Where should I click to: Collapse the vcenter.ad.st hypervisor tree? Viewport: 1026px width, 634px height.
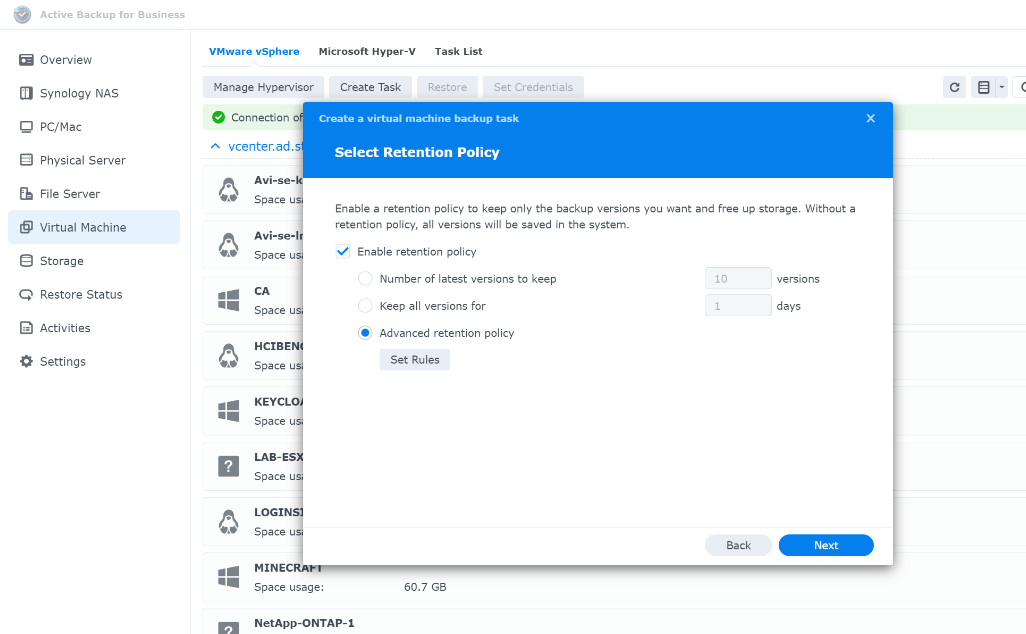click(213, 145)
